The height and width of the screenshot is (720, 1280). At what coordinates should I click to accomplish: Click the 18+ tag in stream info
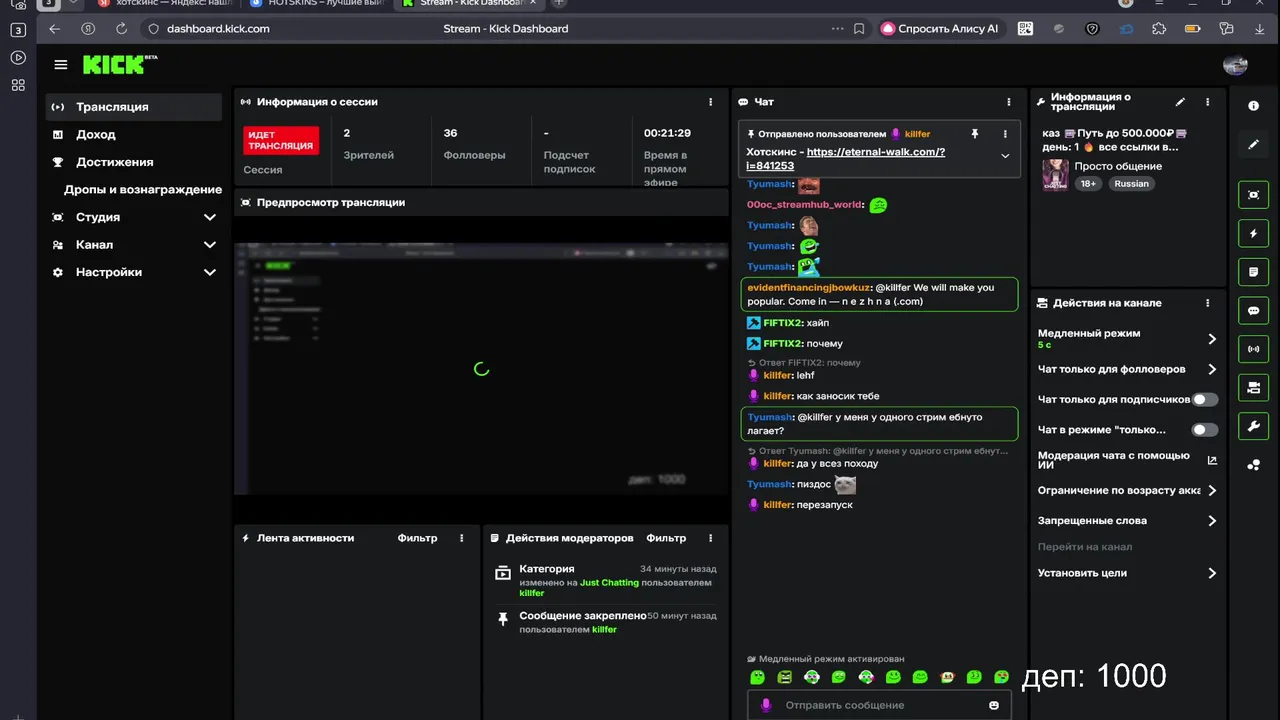click(x=1087, y=184)
